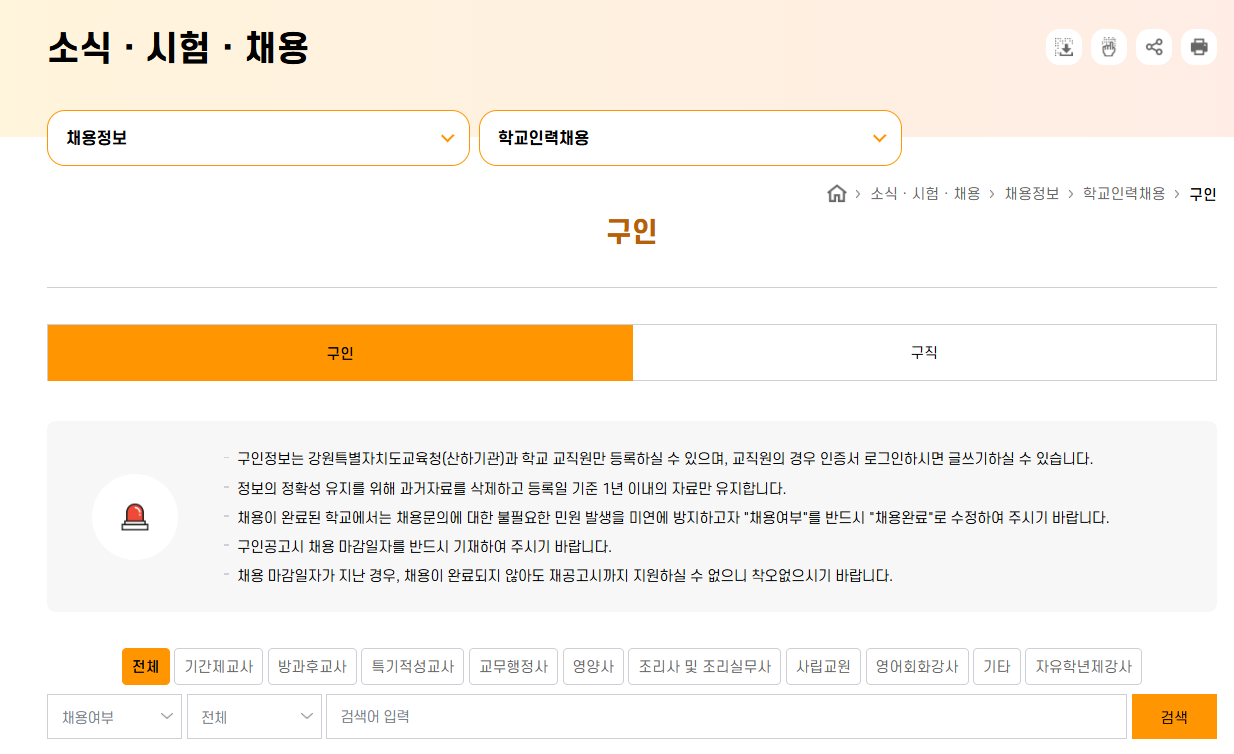Open the 학교인력채용 dropdown

692,138
